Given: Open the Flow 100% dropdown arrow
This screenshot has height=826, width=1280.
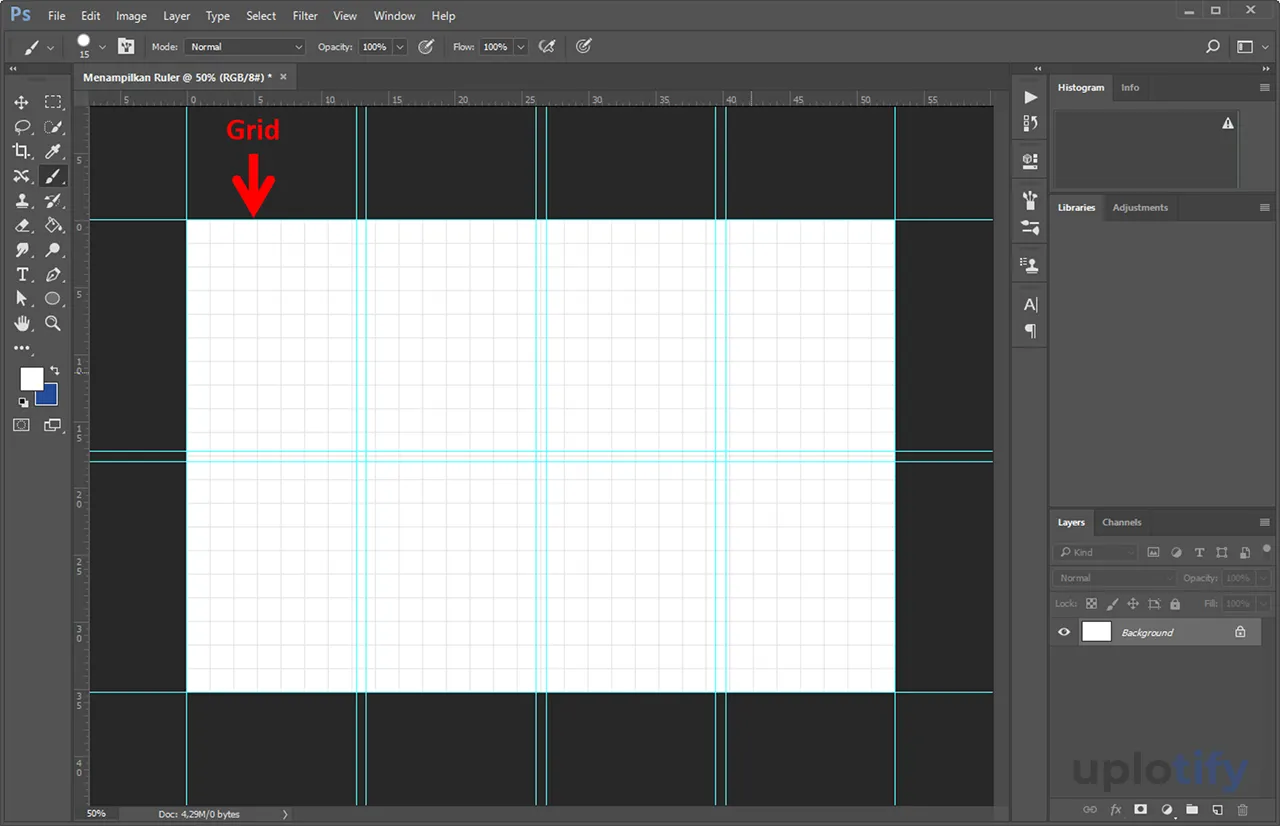Looking at the screenshot, I should point(521,47).
